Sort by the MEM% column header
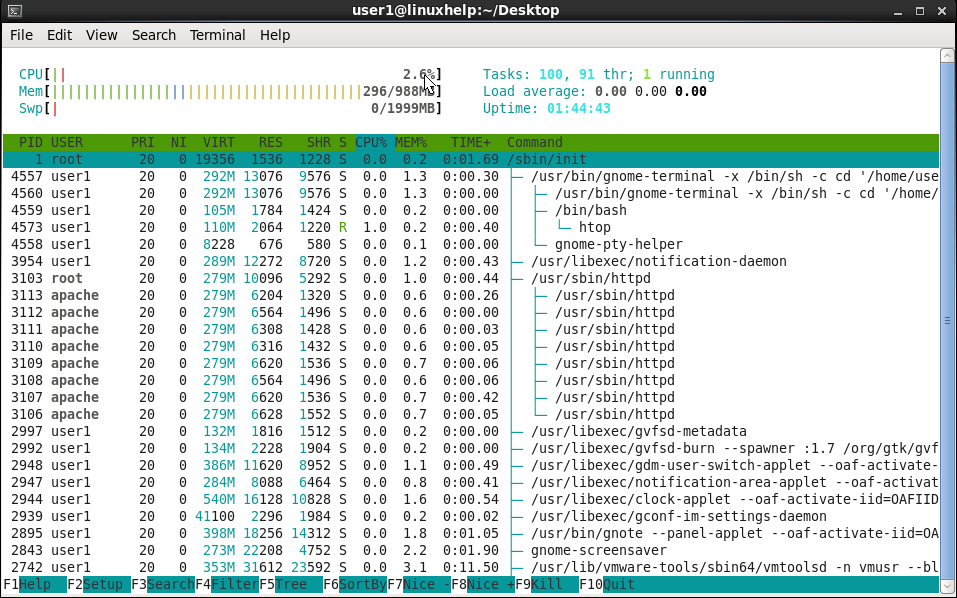Viewport: 957px width, 598px height. coord(411,142)
